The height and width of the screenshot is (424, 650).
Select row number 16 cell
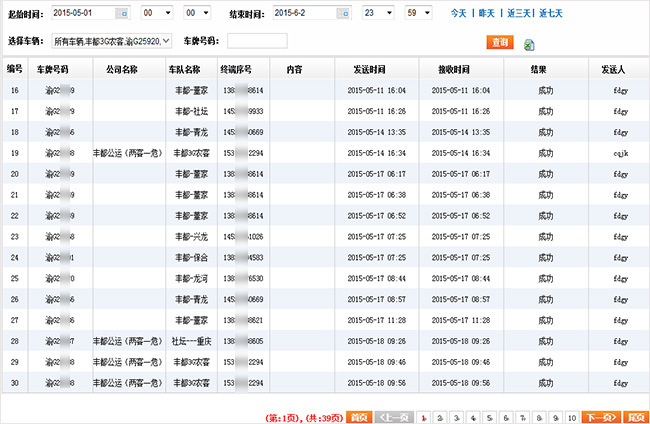pos(15,90)
